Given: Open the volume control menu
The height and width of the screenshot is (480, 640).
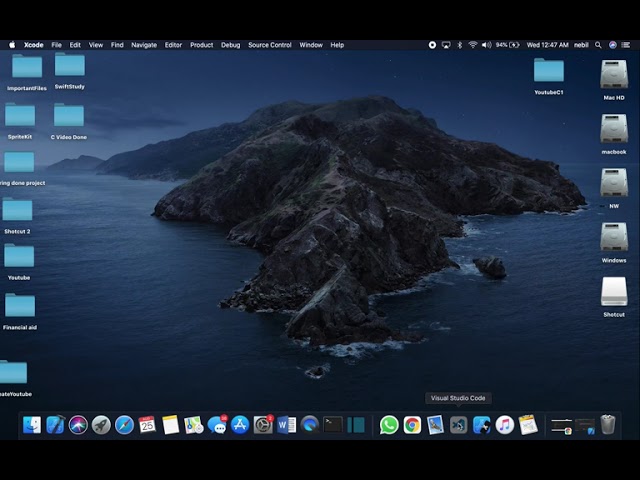Looking at the screenshot, I should pos(487,45).
